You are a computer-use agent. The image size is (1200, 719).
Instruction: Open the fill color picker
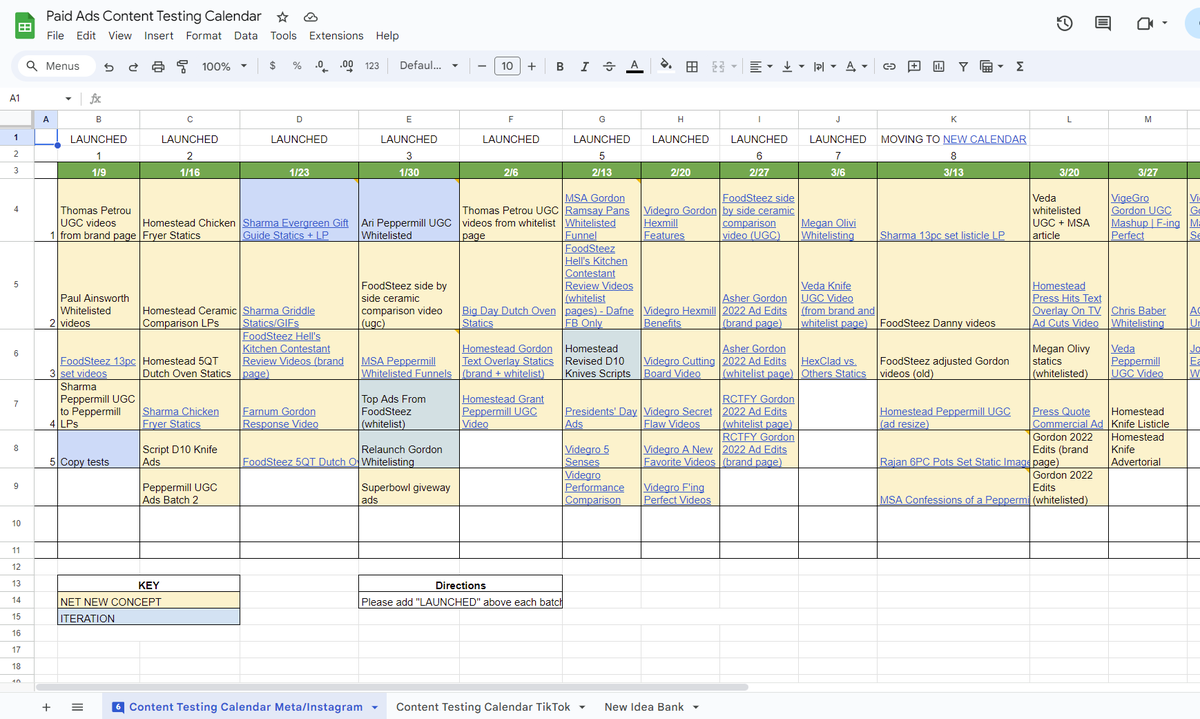667,66
